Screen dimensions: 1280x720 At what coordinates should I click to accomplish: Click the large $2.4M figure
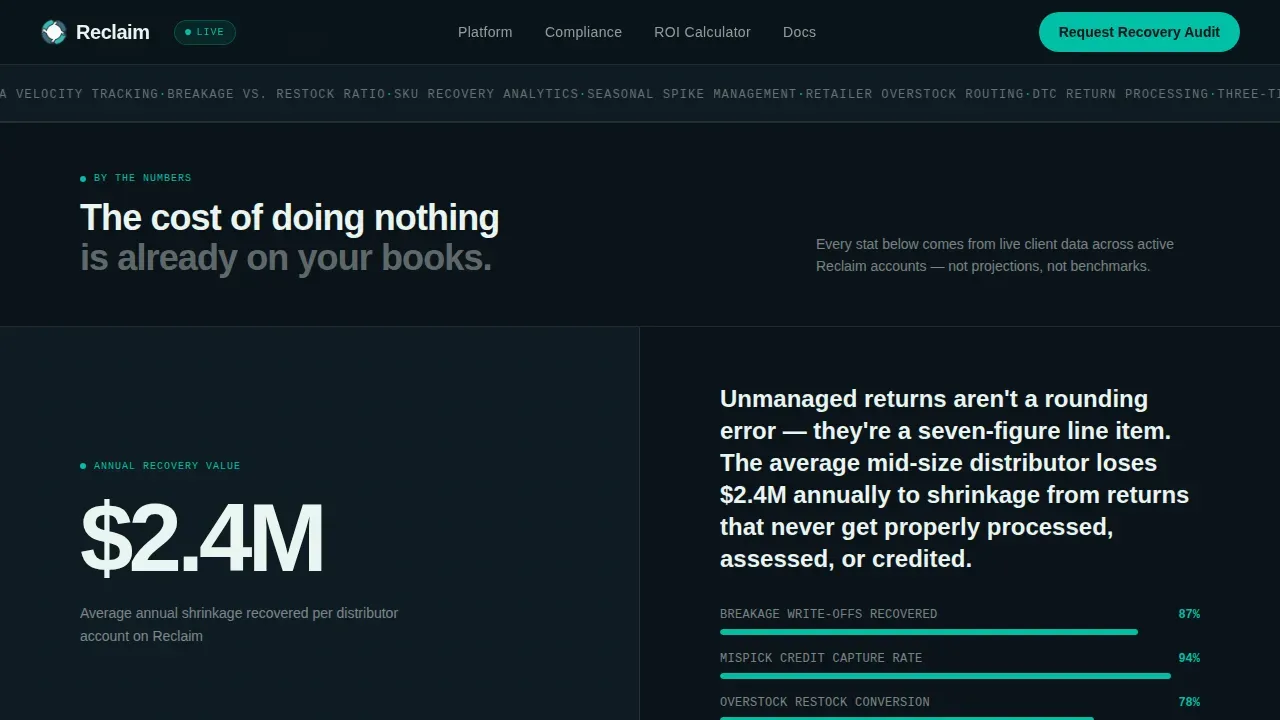point(201,539)
